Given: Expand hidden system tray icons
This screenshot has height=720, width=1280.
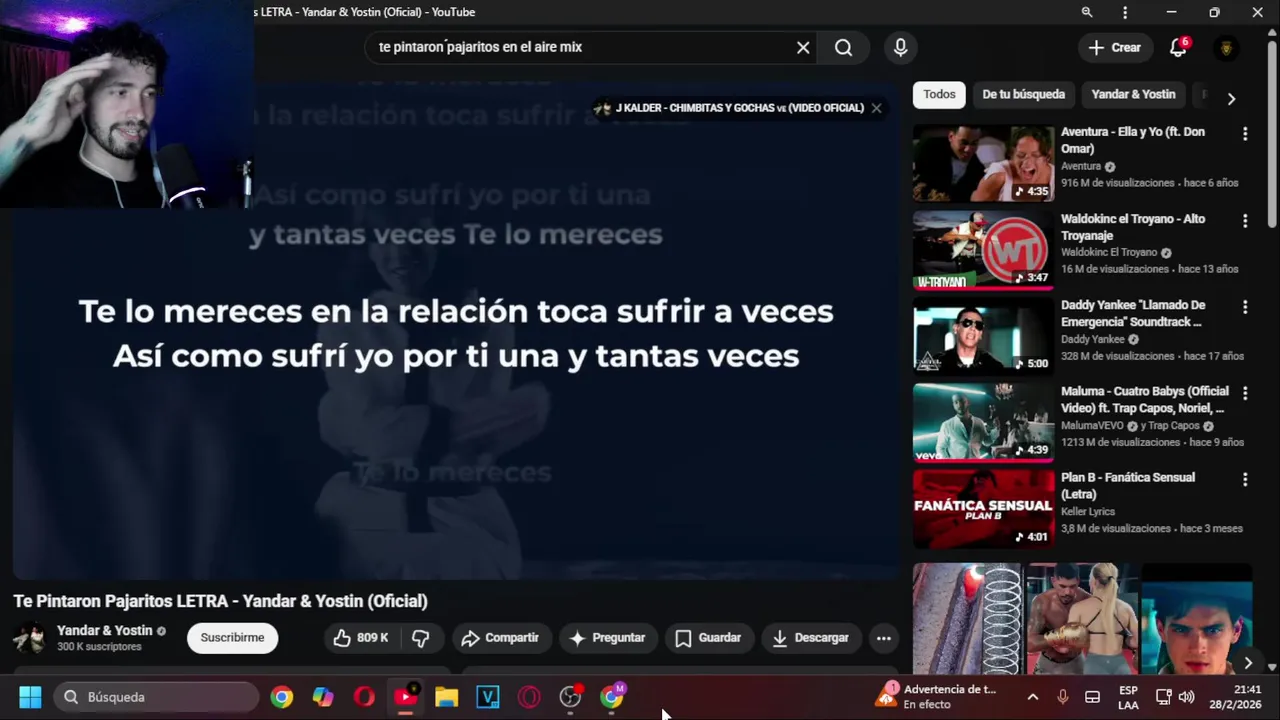Looking at the screenshot, I should click(1033, 697).
